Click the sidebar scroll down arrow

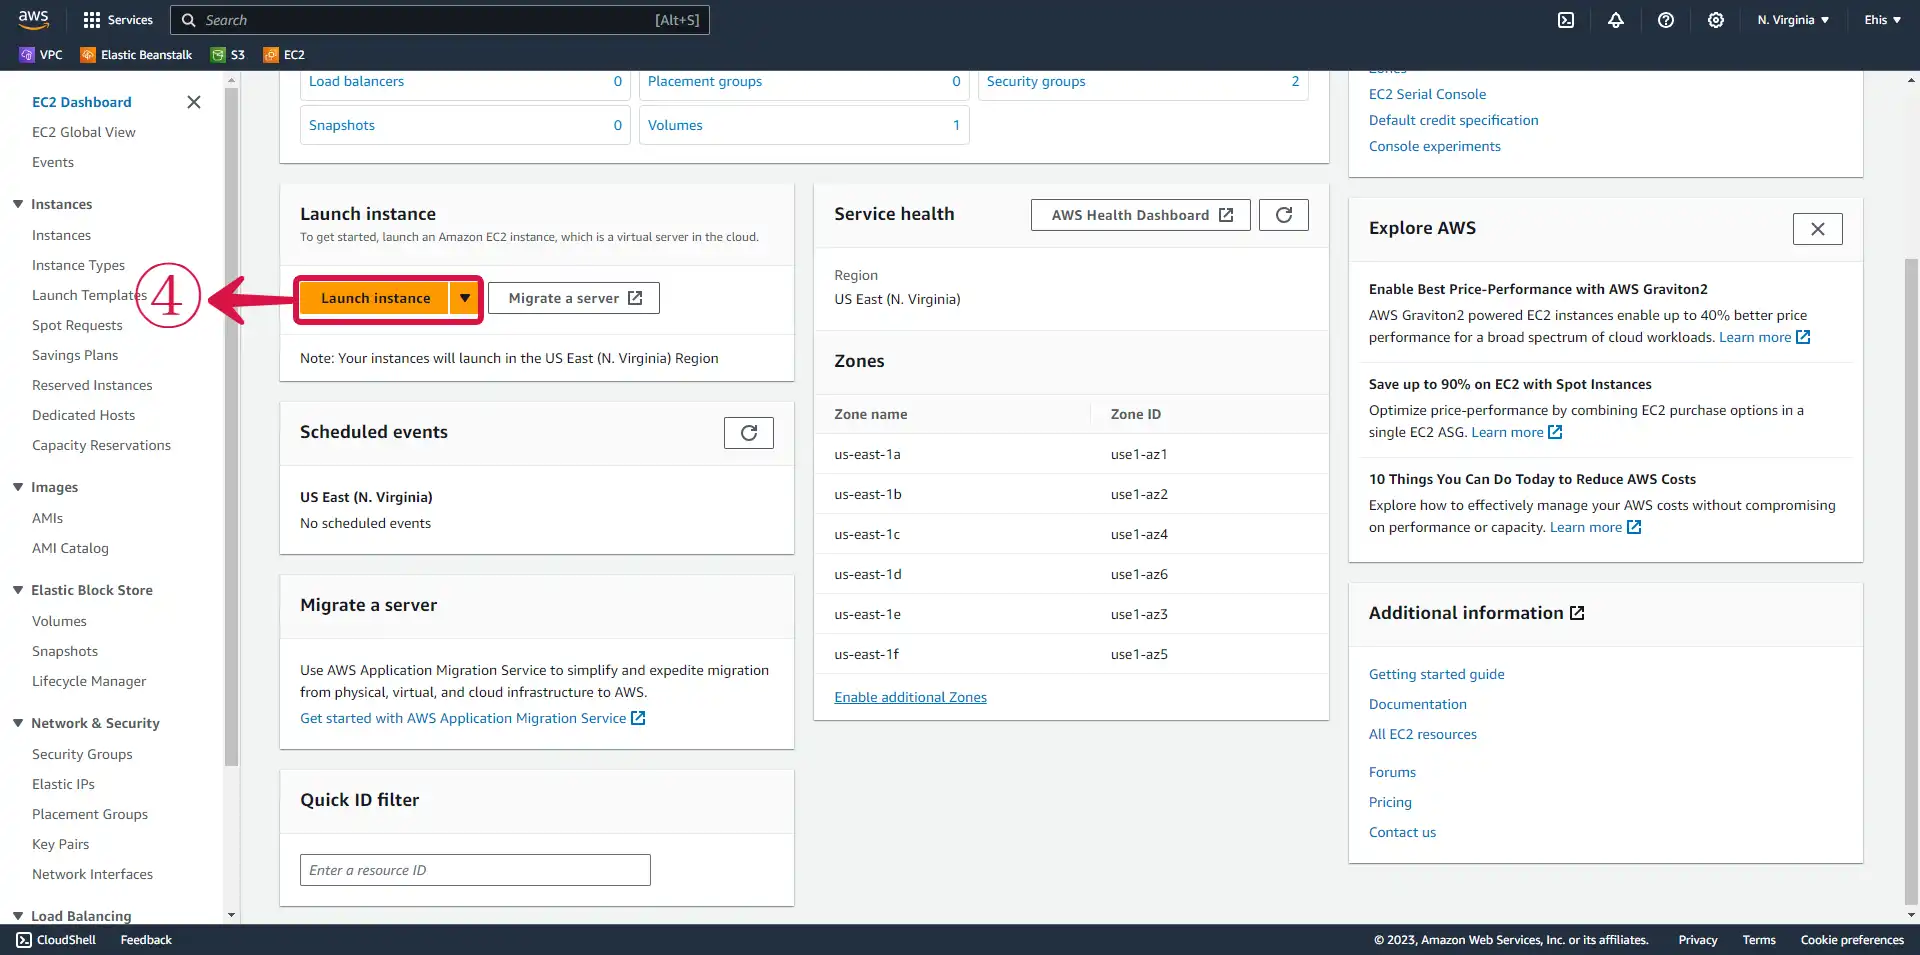tap(231, 915)
